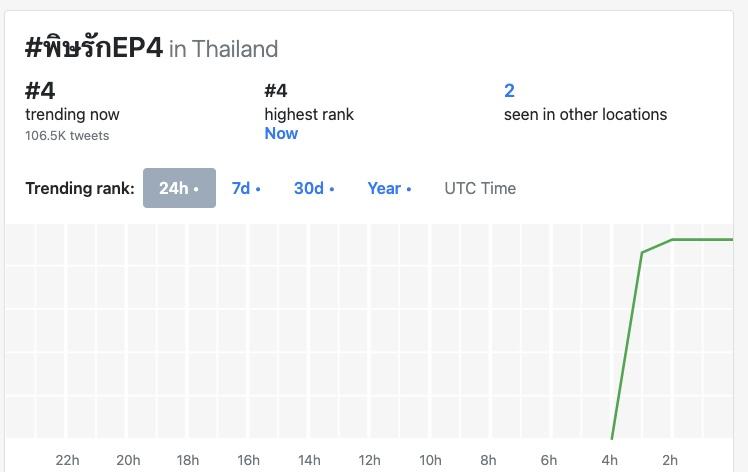Click the 22h mark on the time axis

coord(68,460)
